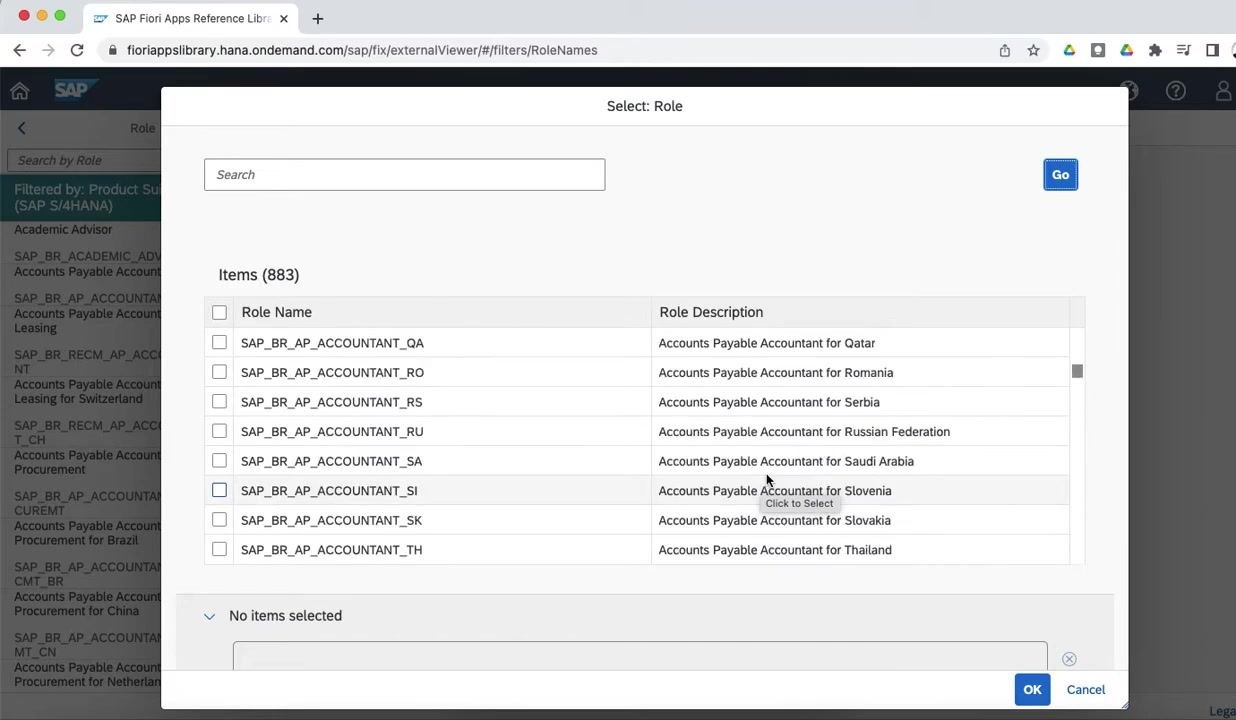Screen dimensions: 1236x720
Task: Click the SAP_BR_AP_ACCOUNTANT_RU role name
Action: click(x=332, y=432)
